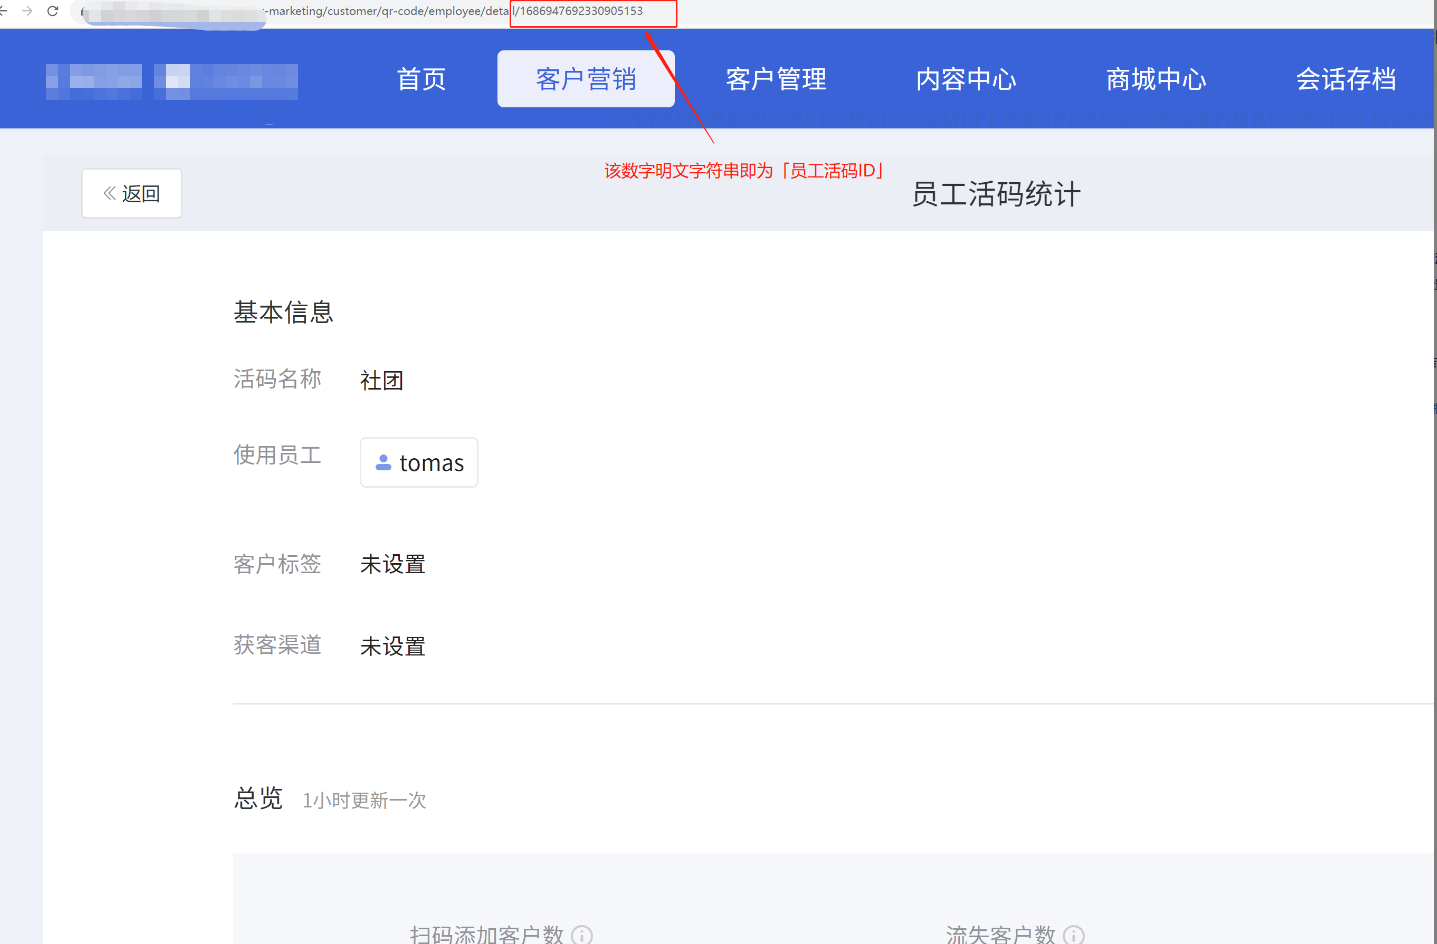1437x944 pixels.
Task: Click the 流失客户数 statistic label
Action: pyautogui.click(x=1001, y=935)
